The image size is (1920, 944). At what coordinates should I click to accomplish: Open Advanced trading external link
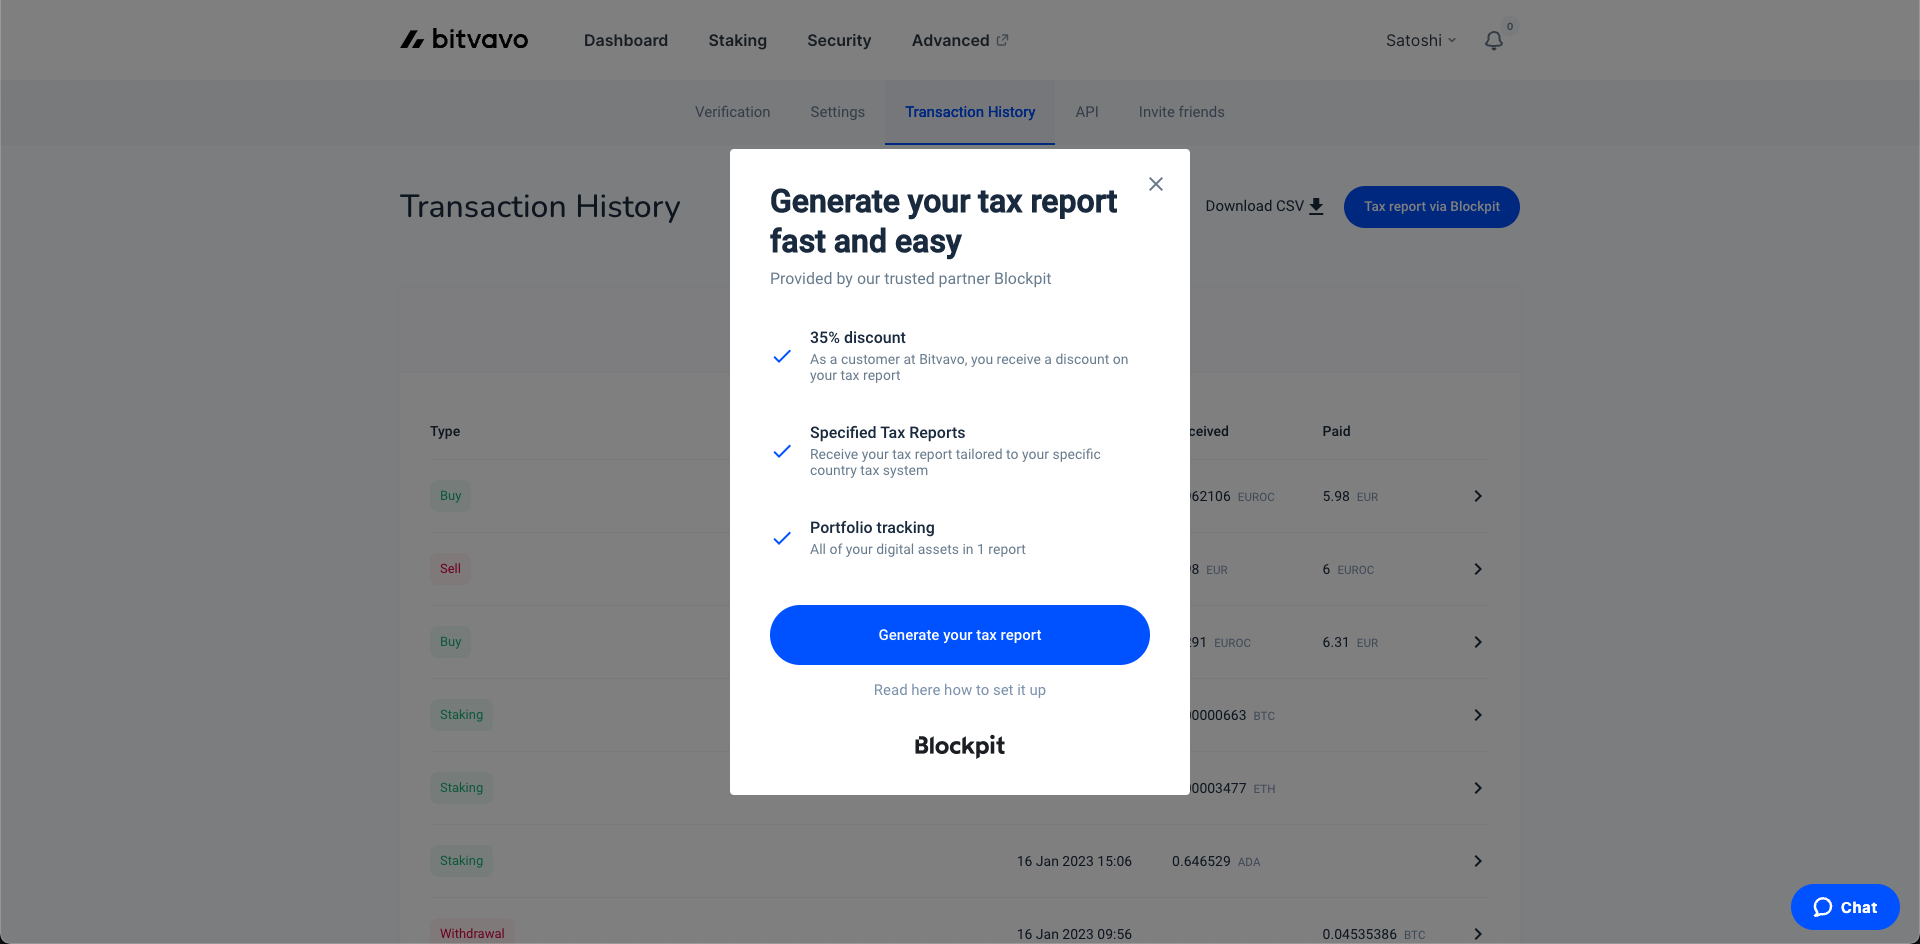coord(960,41)
